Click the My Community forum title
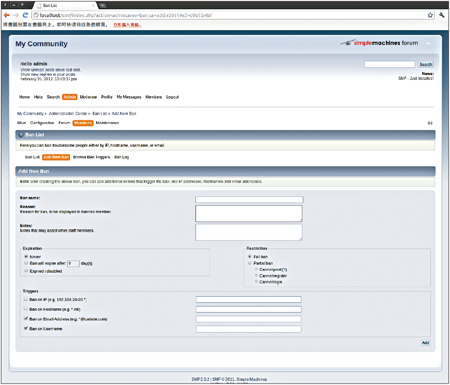Screen dimensions: 450x385 pyautogui.click(x=41, y=44)
